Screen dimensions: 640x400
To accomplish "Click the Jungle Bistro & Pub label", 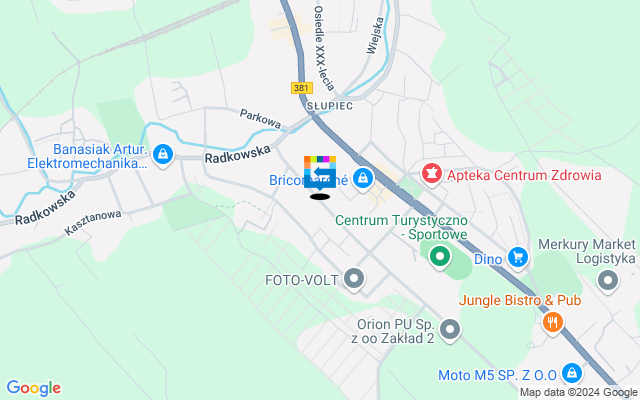I will point(520,300).
